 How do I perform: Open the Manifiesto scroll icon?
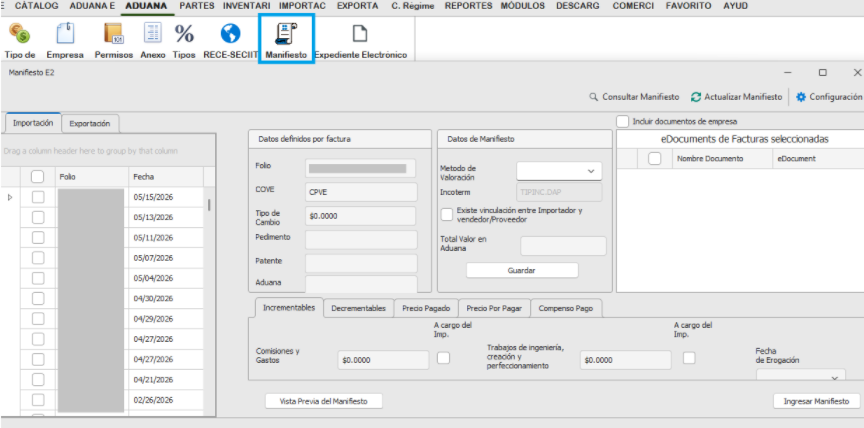286,34
